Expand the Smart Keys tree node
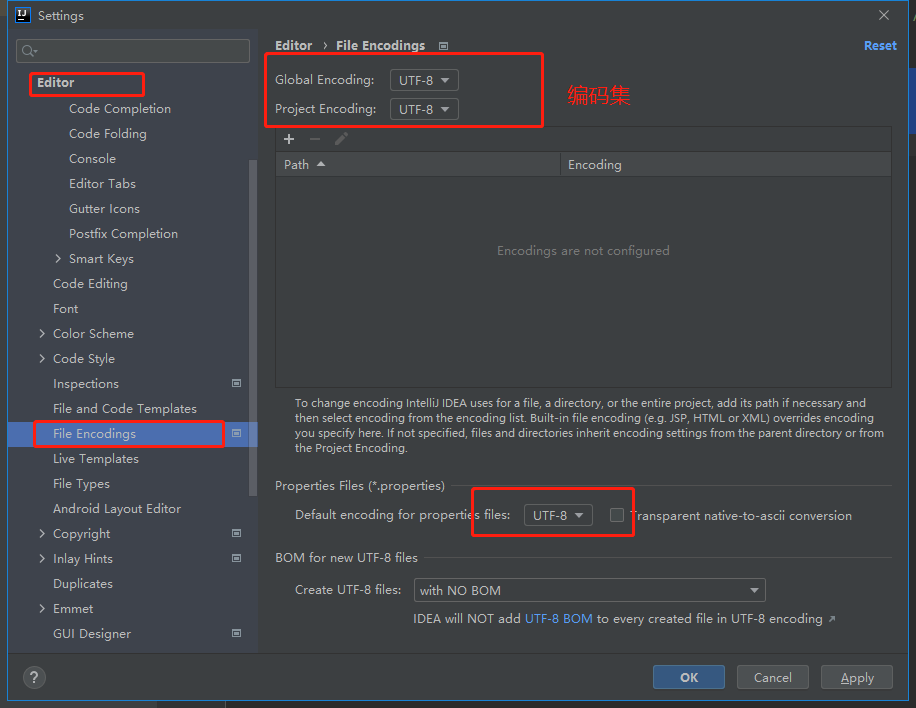Viewport: 916px width, 708px height. (58, 258)
